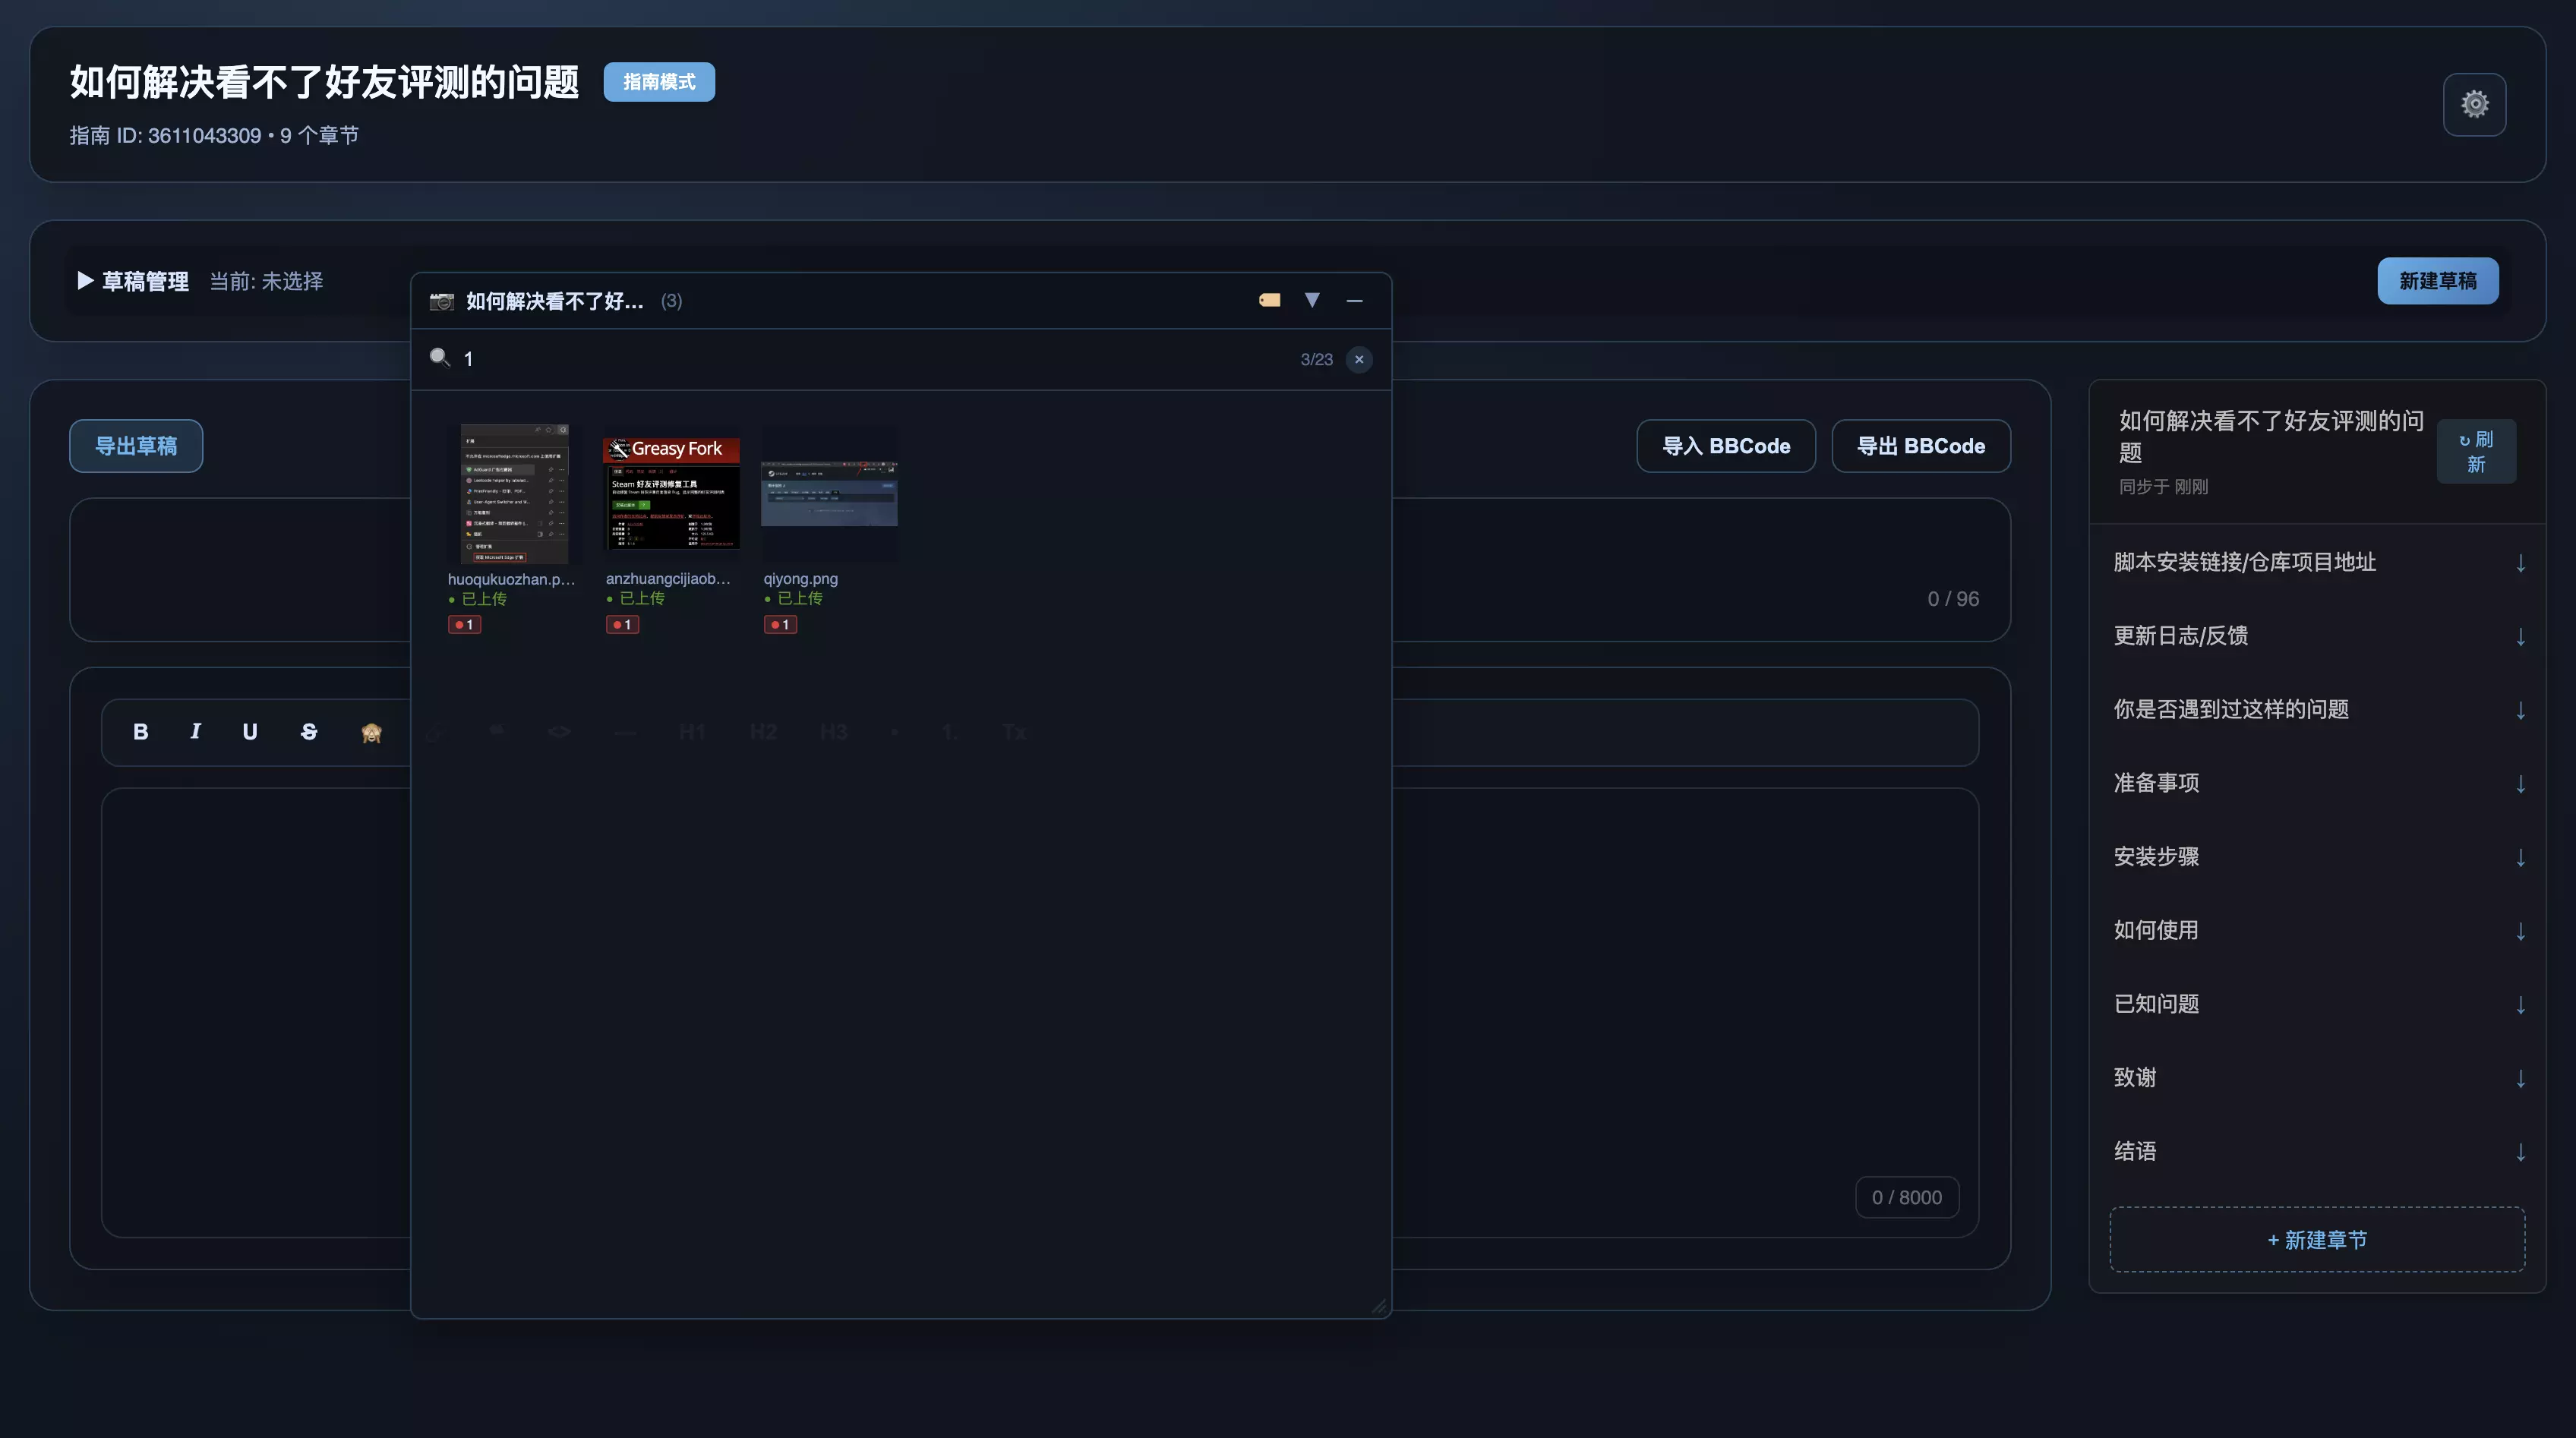This screenshot has height=1438, width=2576.
Task: Click the tag icon in image panel
Action: (1269, 300)
